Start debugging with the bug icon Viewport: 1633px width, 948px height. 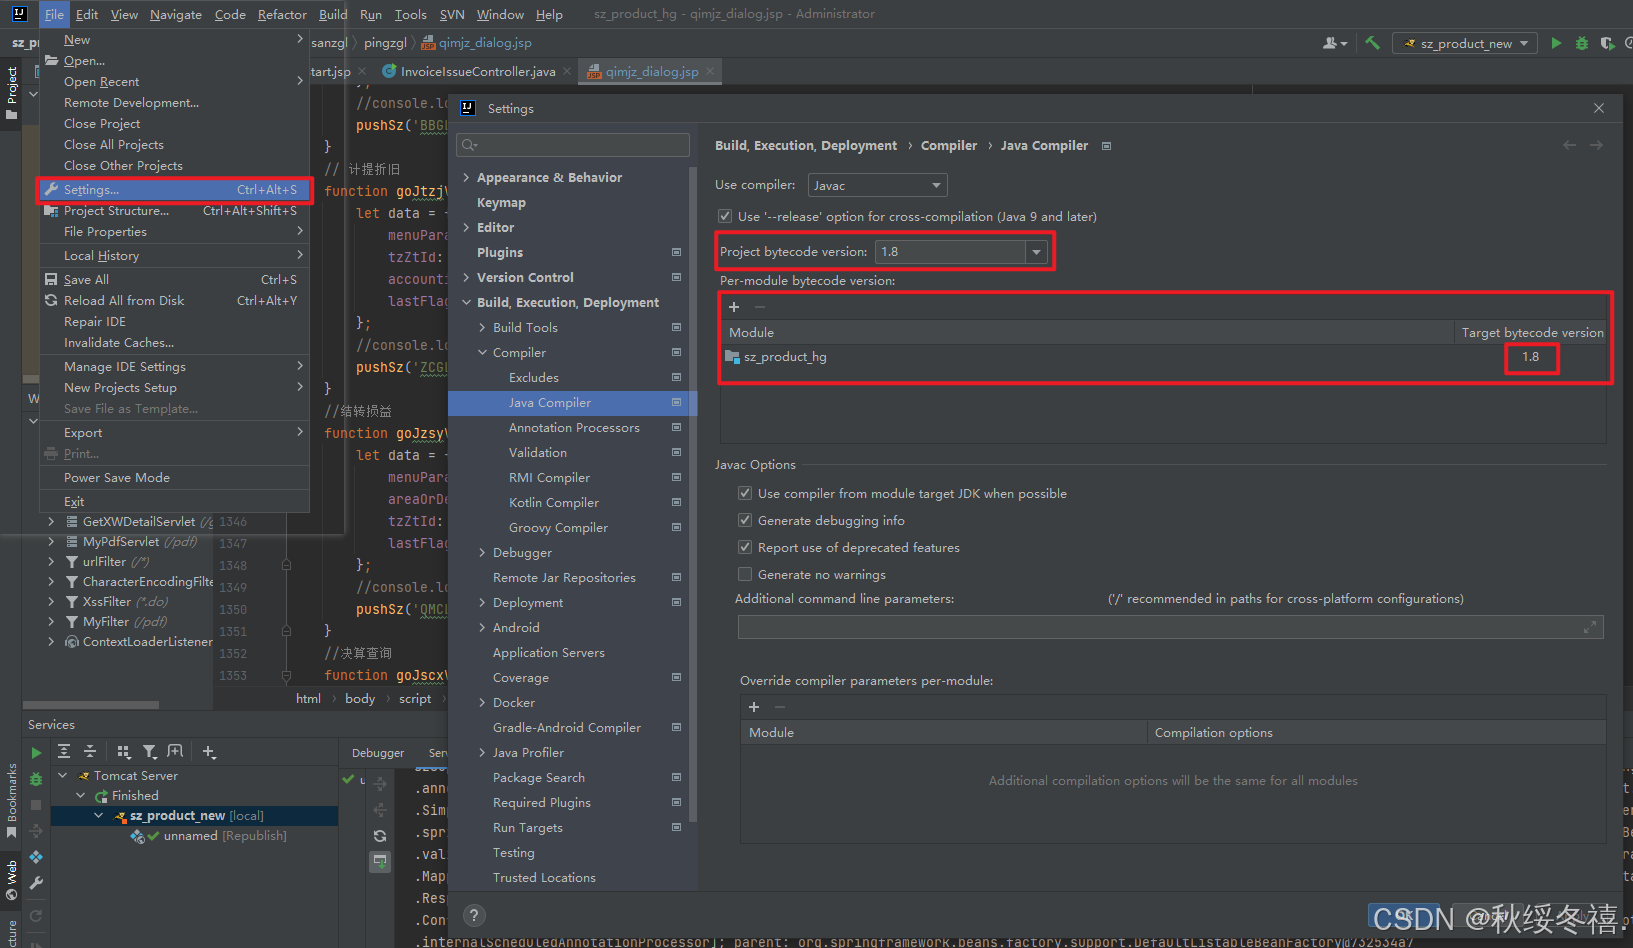tap(1583, 43)
